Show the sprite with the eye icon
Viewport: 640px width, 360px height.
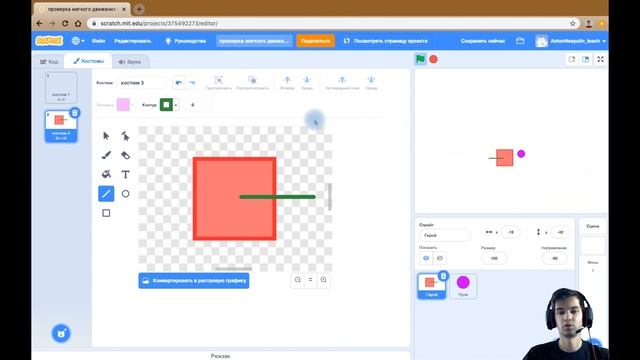point(426,258)
